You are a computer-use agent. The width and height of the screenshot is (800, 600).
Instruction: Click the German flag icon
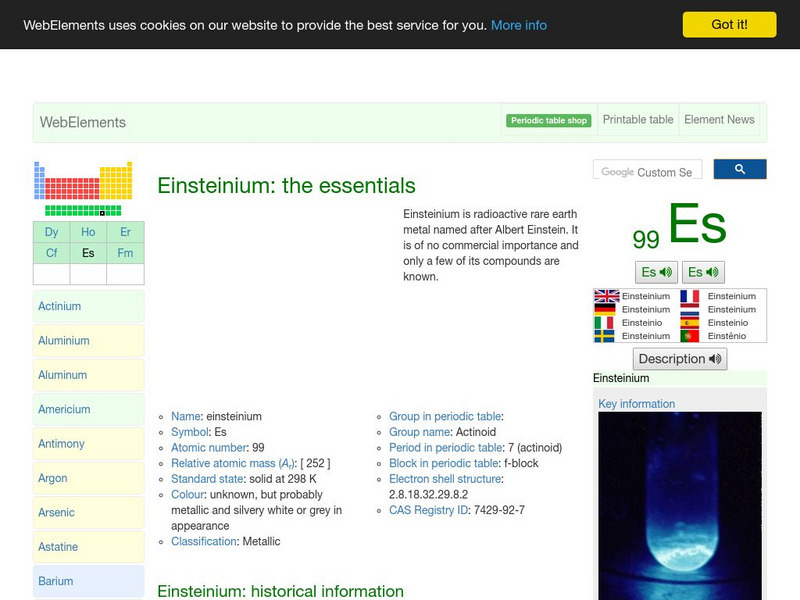pos(605,309)
